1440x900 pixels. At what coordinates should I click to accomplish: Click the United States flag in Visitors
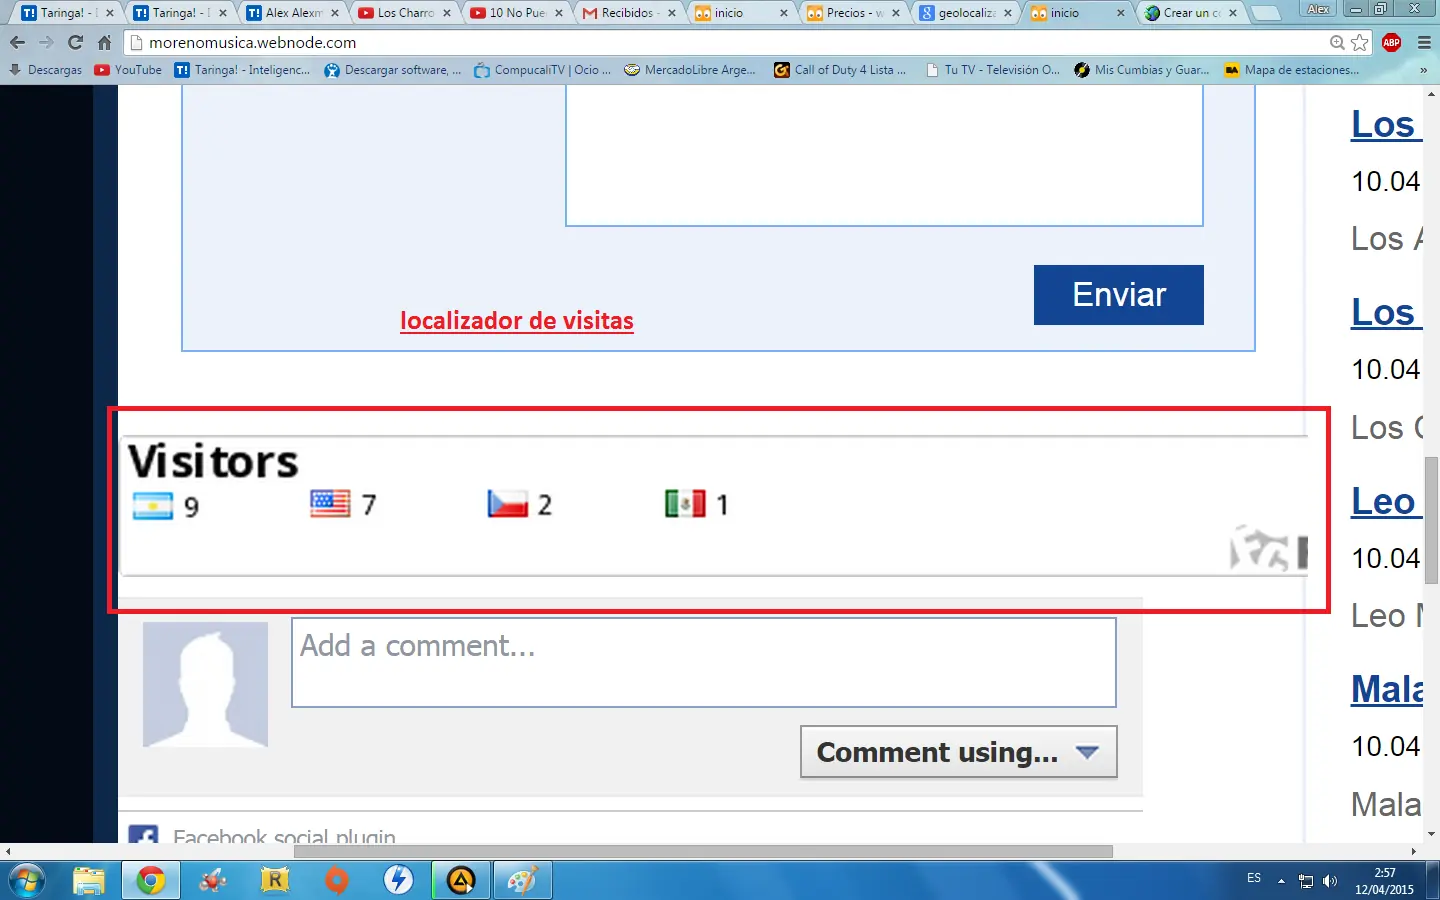coord(330,503)
